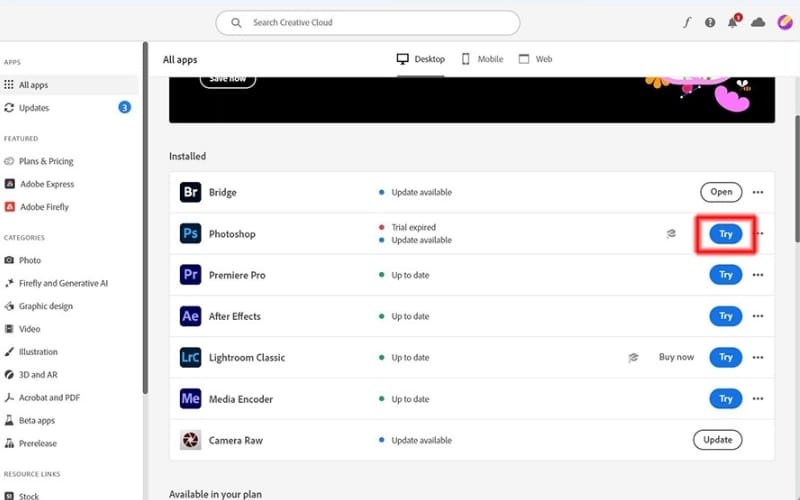
Task: Click the Lightroom Classic app icon
Action: click(191, 357)
